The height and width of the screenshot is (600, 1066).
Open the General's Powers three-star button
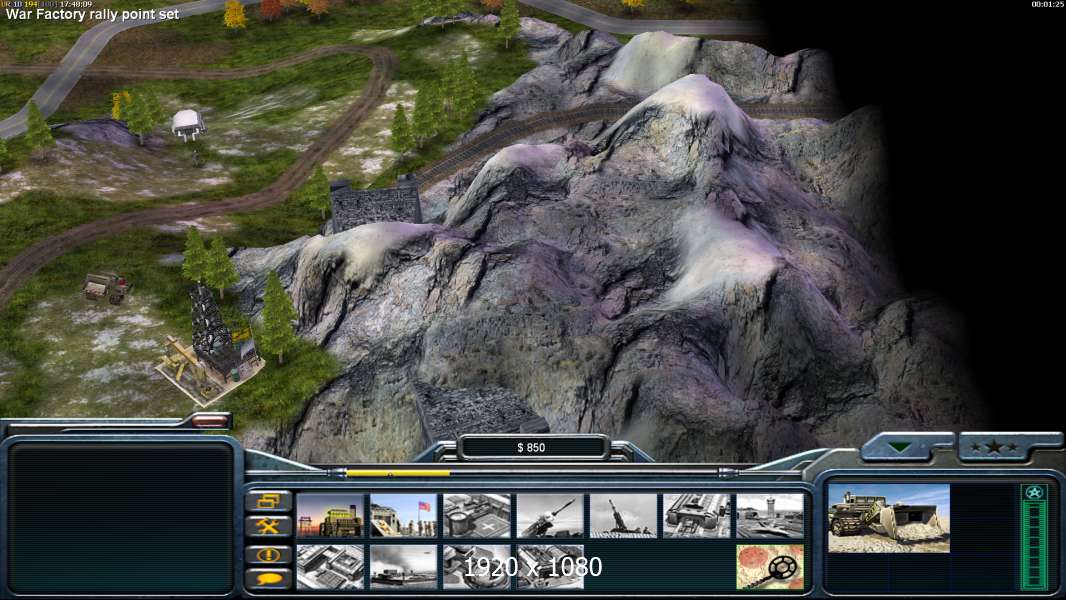coord(994,447)
